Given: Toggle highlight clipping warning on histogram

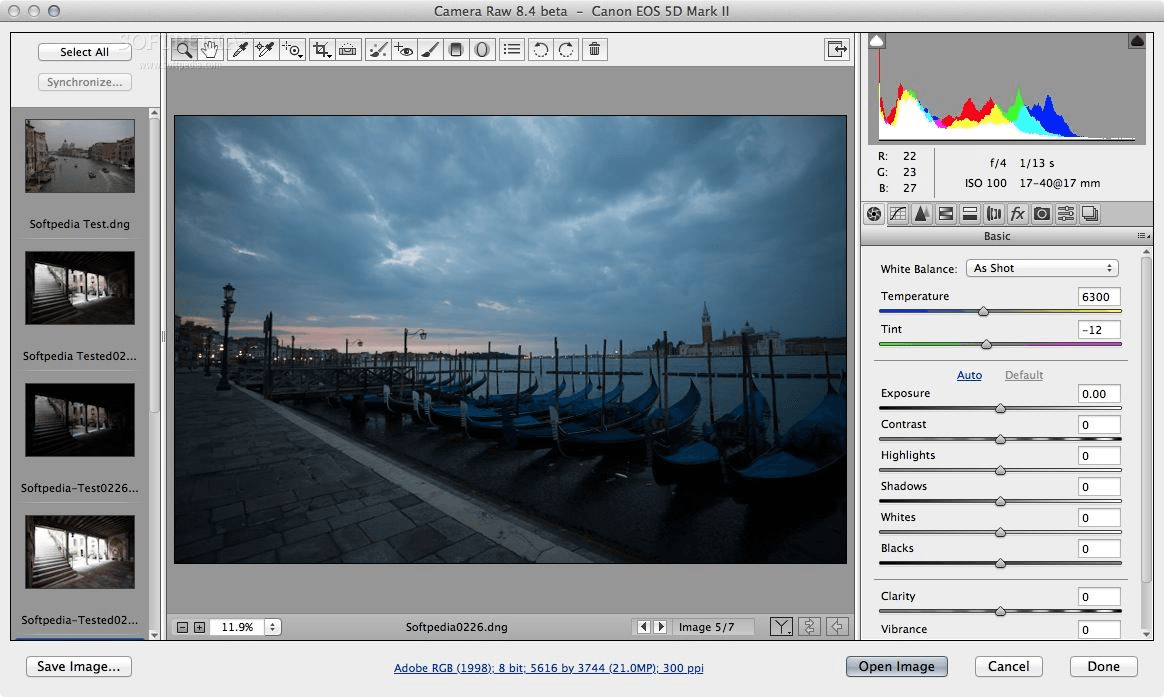Looking at the screenshot, I should [1137, 40].
